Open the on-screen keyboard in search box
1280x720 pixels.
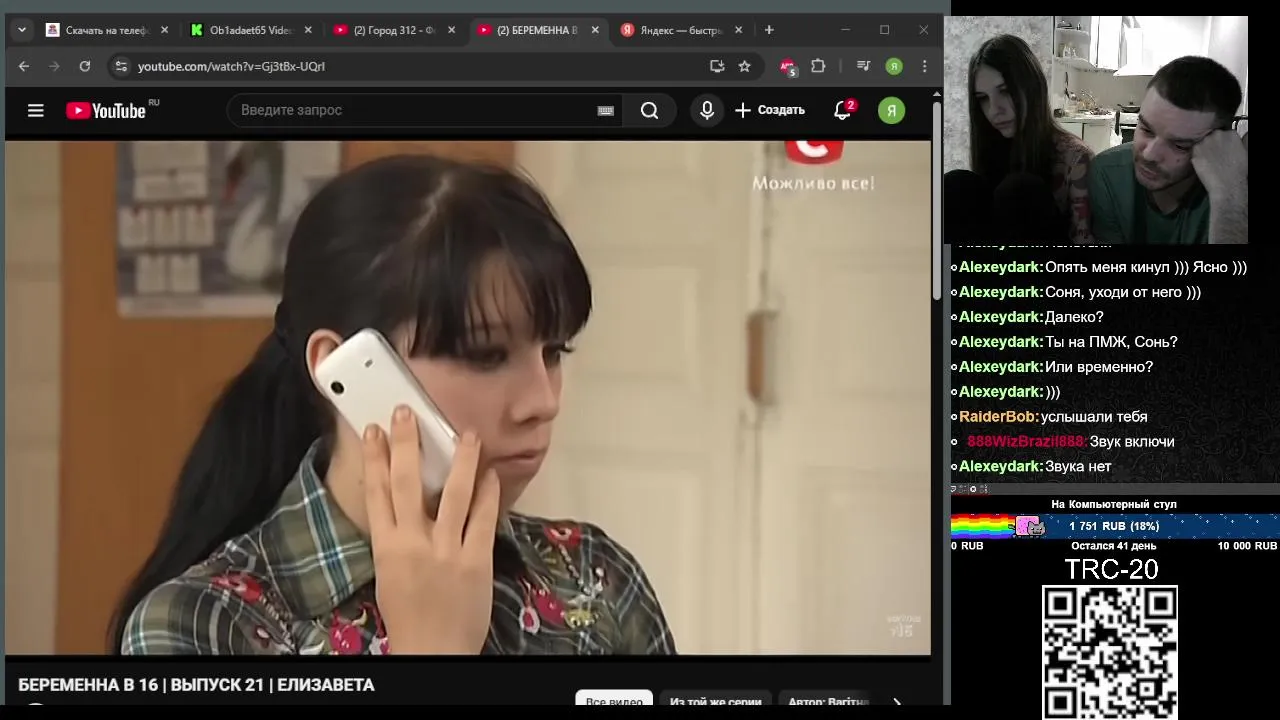605,111
